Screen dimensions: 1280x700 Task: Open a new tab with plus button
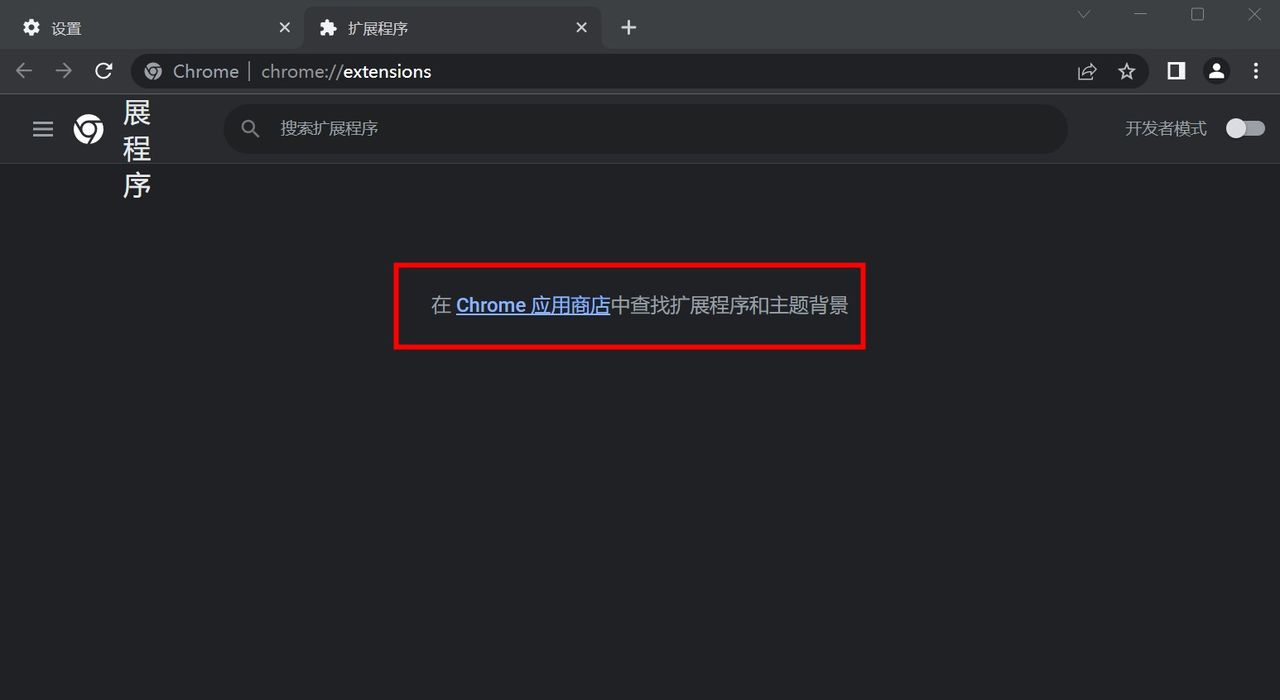[x=628, y=28]
